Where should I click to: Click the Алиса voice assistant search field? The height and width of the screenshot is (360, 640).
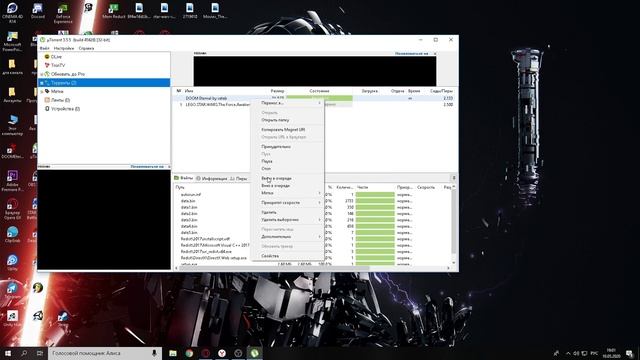tap(105, 353)
